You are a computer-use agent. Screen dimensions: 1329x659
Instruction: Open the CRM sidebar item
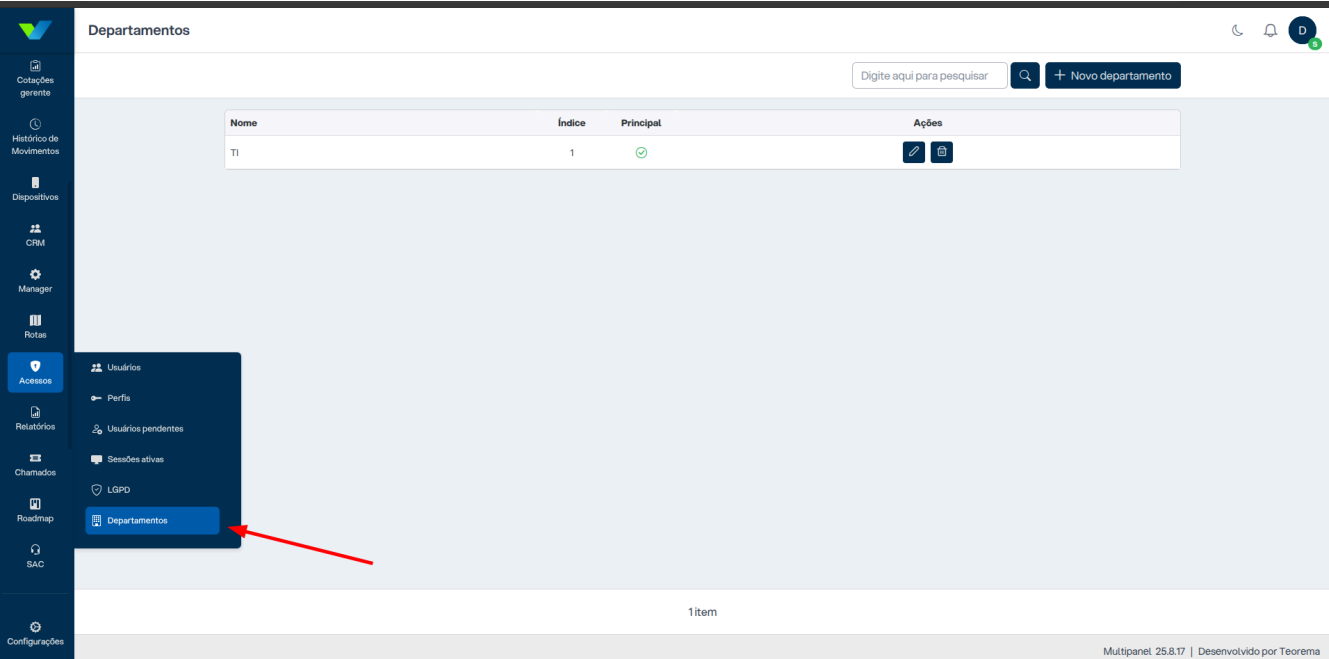click(35, 236)
